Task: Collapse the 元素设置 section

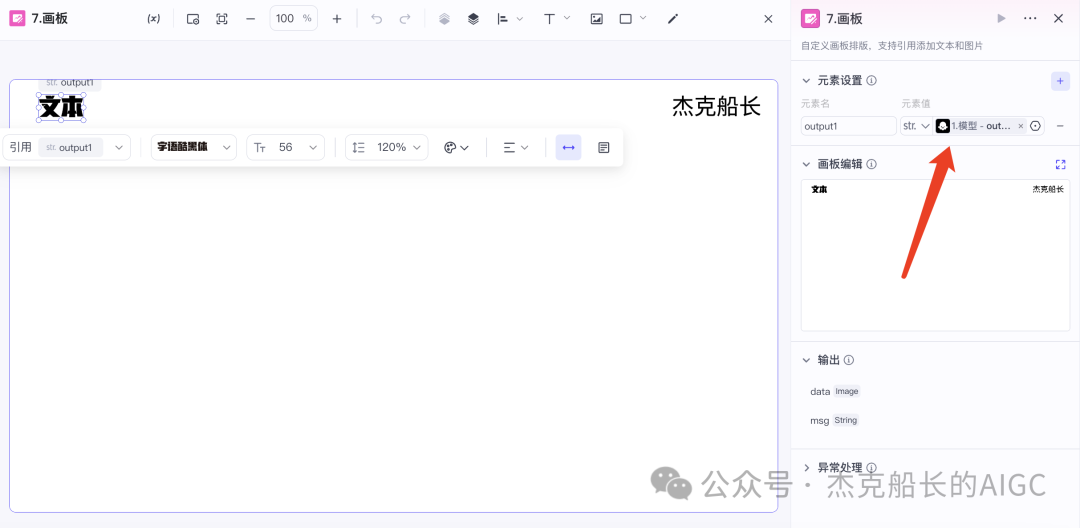Action: click(807, 81)
